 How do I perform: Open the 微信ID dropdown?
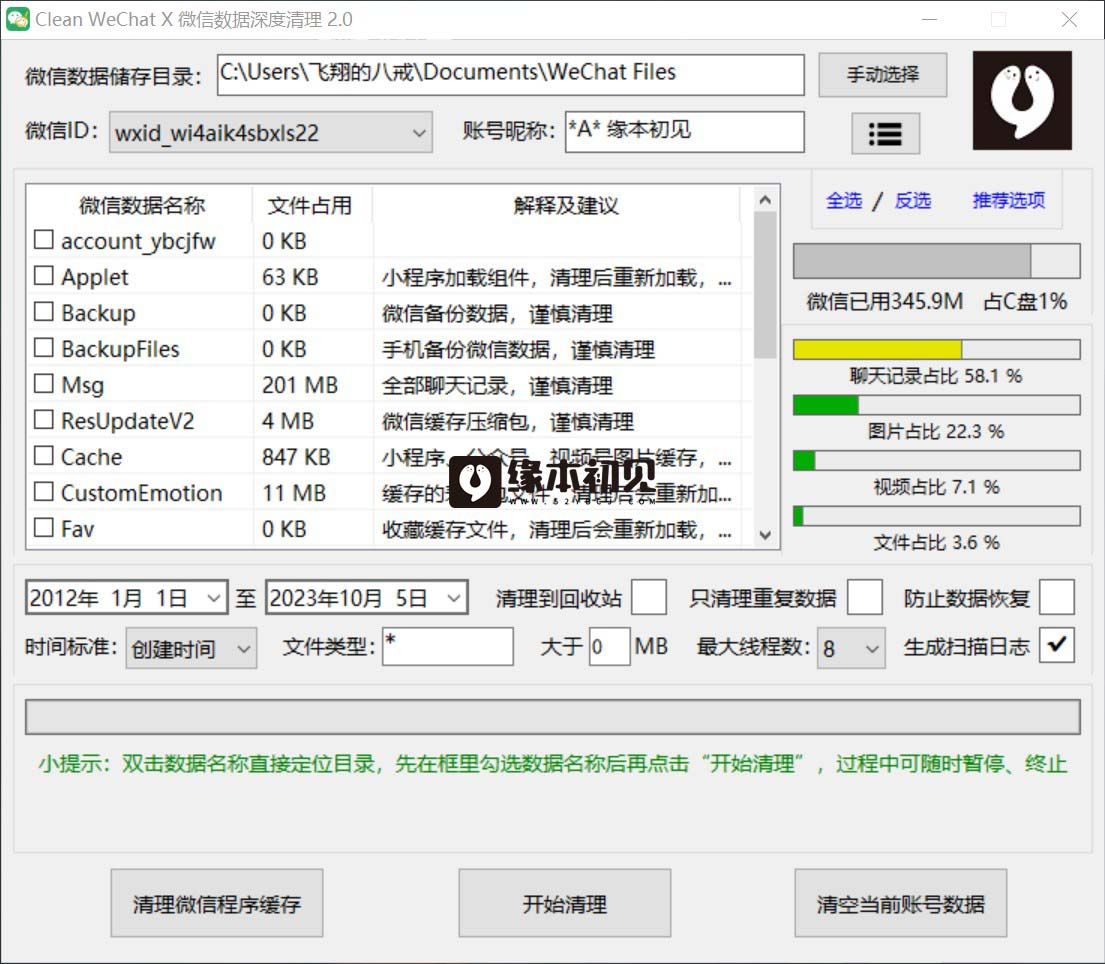[271, 132]
